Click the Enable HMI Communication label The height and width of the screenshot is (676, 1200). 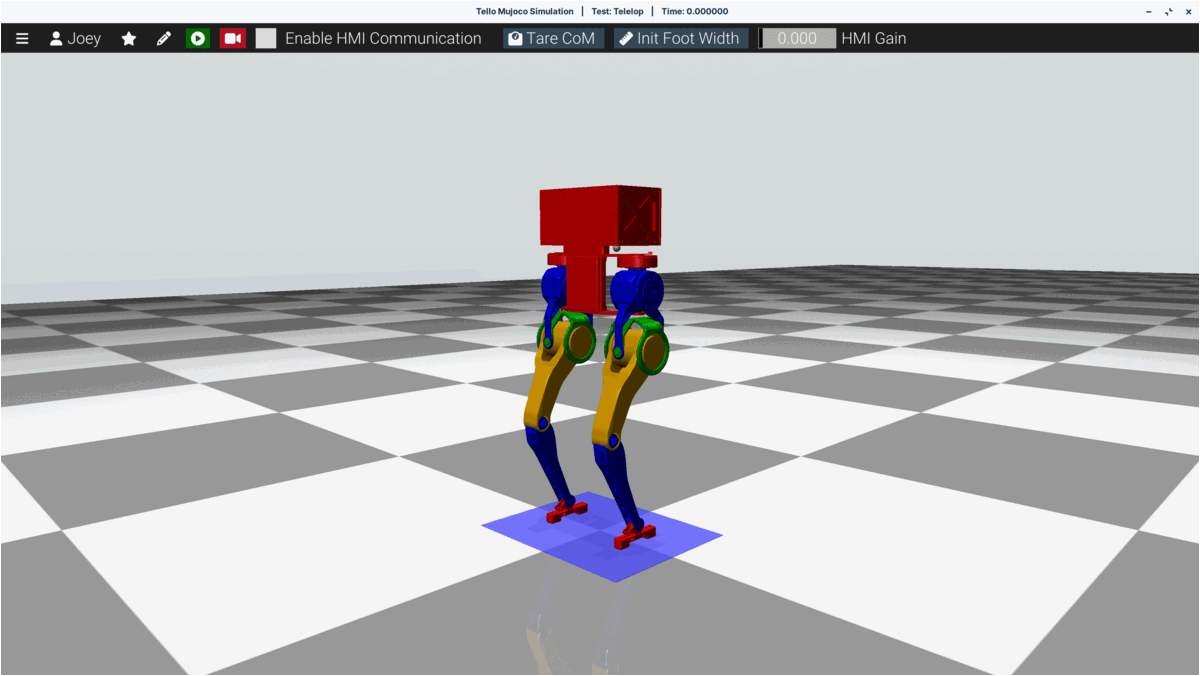pyautogui.click(x=383, y=39)
